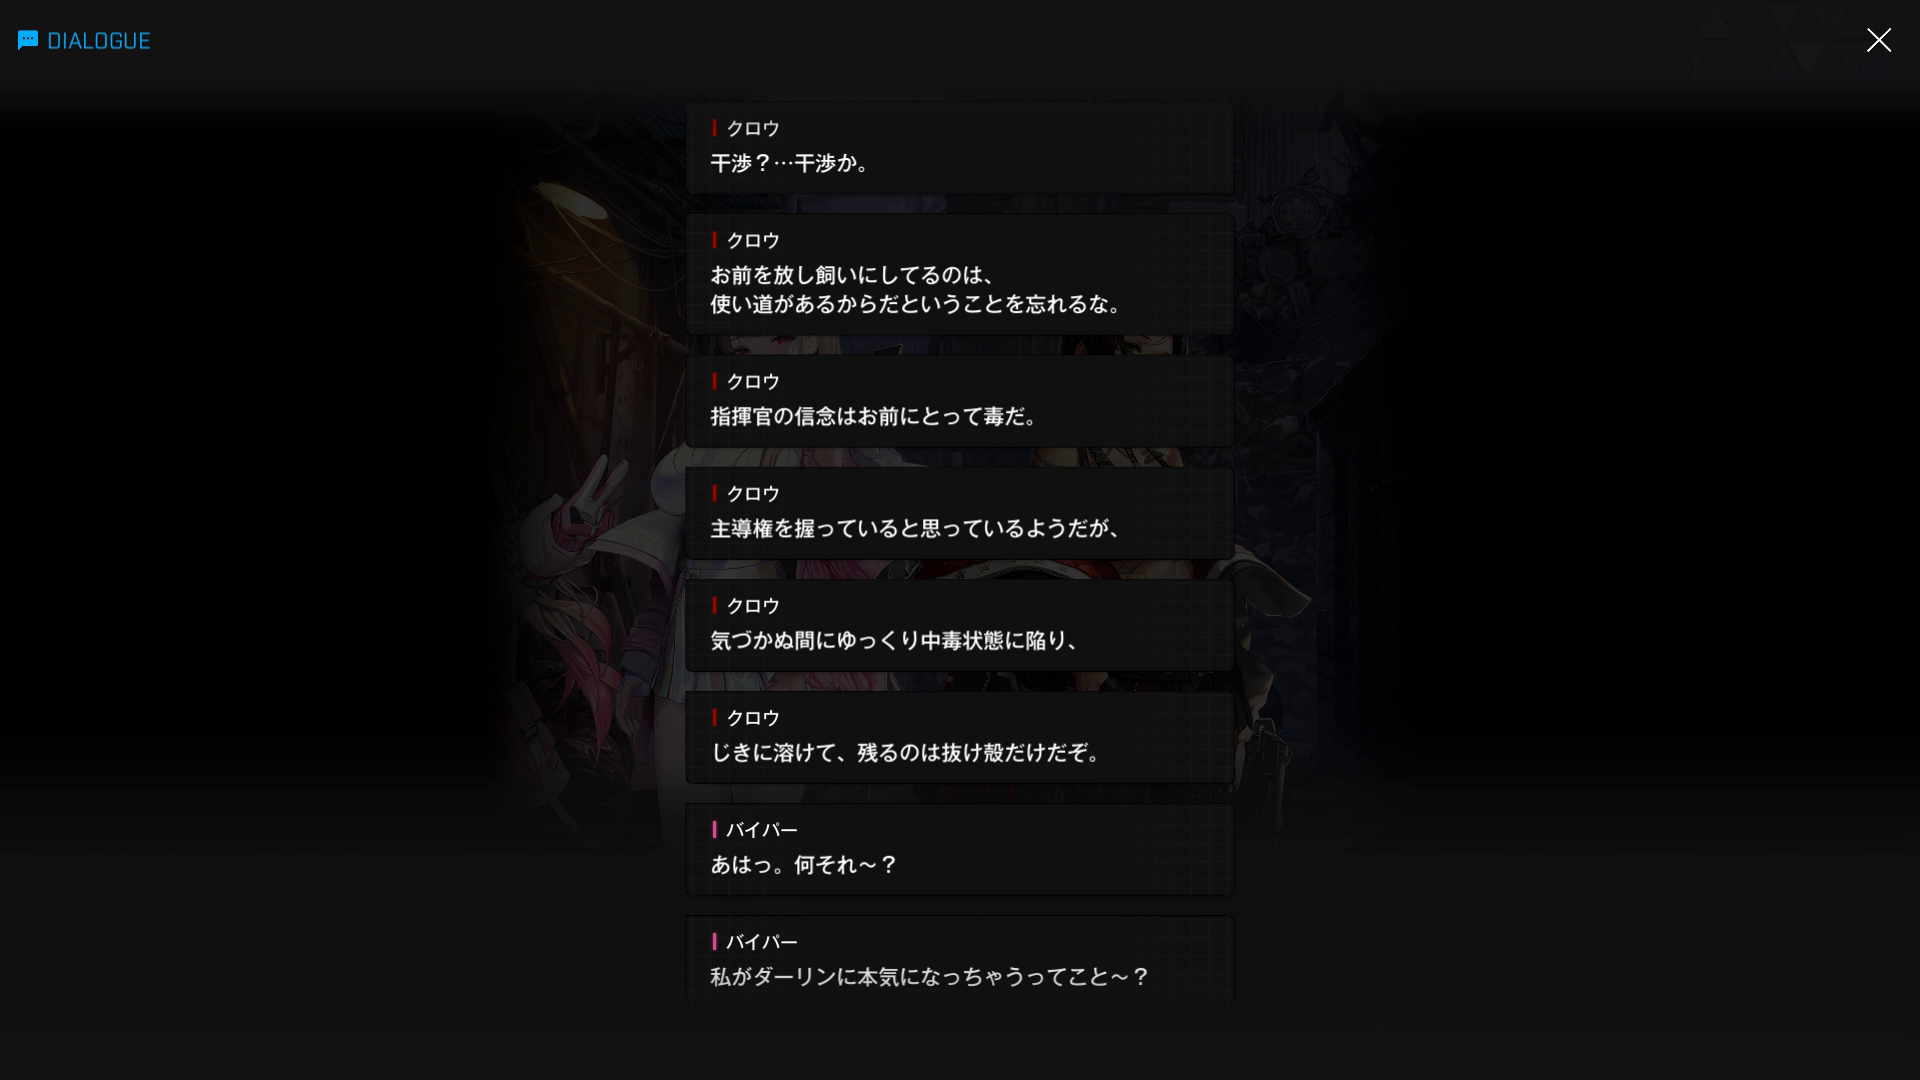Click the first クロウ speaker name
The height and width of the screenshot is (1080, 1920).
coord(753,128)
